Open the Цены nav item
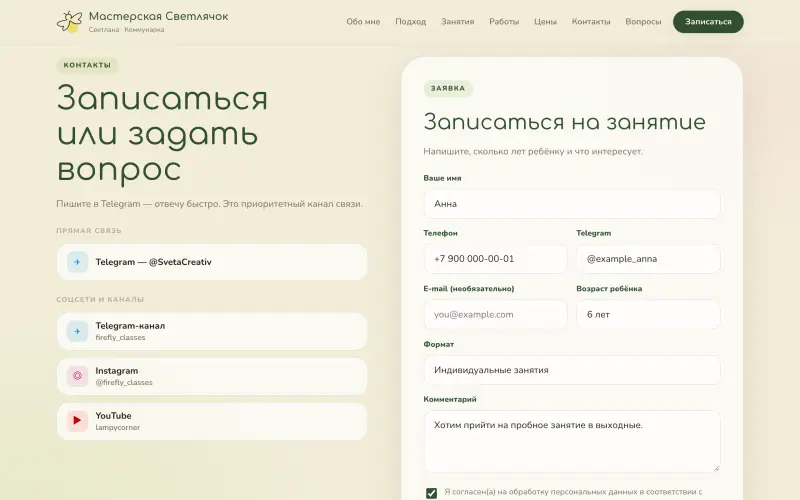 545,21
